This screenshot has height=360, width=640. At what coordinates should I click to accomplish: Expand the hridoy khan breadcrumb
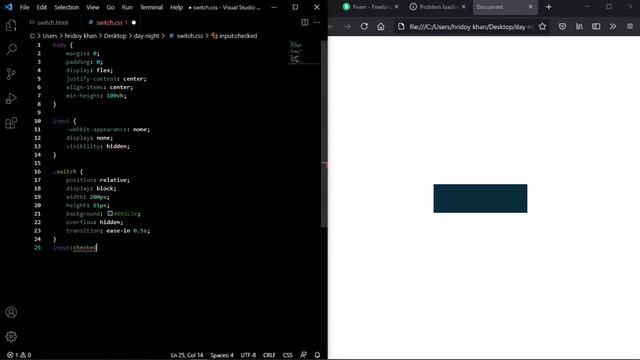(x=80, y=36)
